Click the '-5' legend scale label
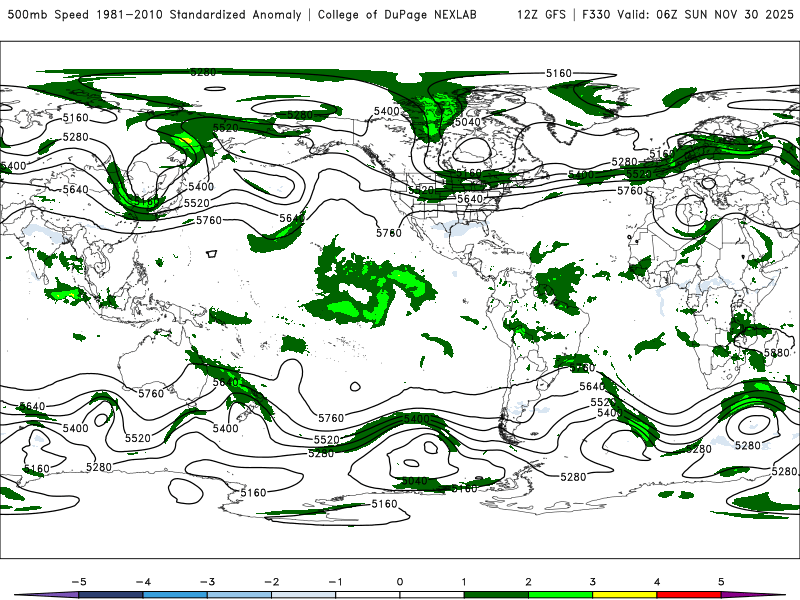Screen dimensions: 800x600 click(79, 582)
